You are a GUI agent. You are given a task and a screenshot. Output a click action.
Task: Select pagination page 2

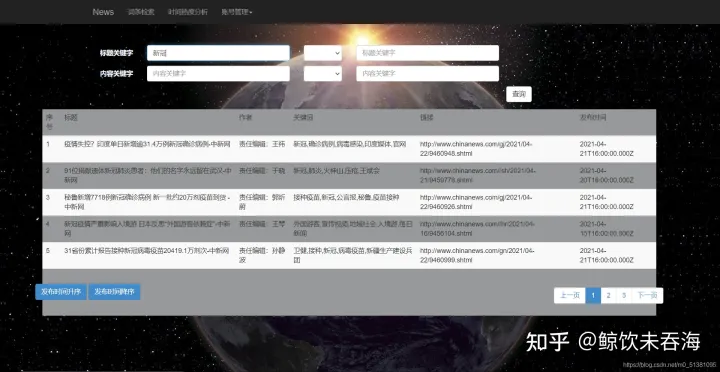click(x=608, y=295)
